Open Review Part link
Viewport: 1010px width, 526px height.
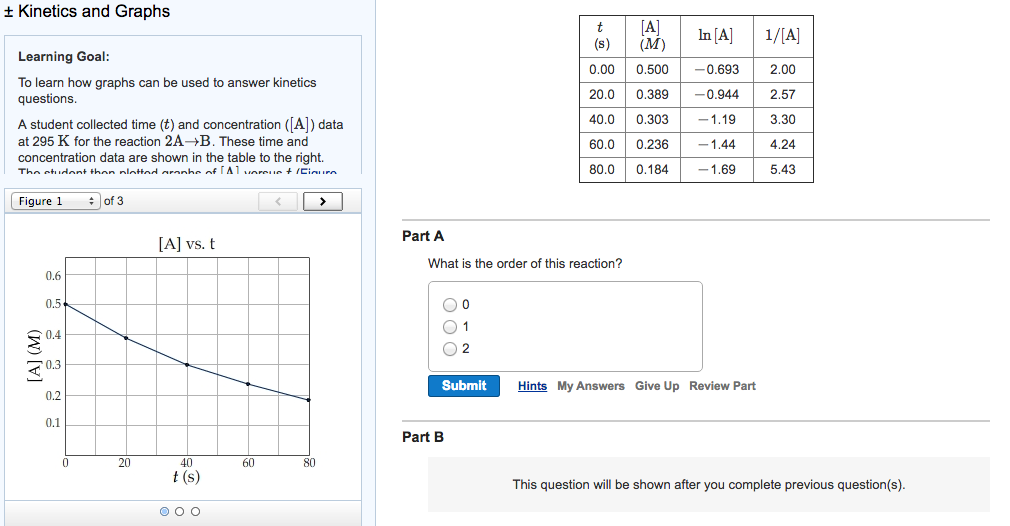722,386
